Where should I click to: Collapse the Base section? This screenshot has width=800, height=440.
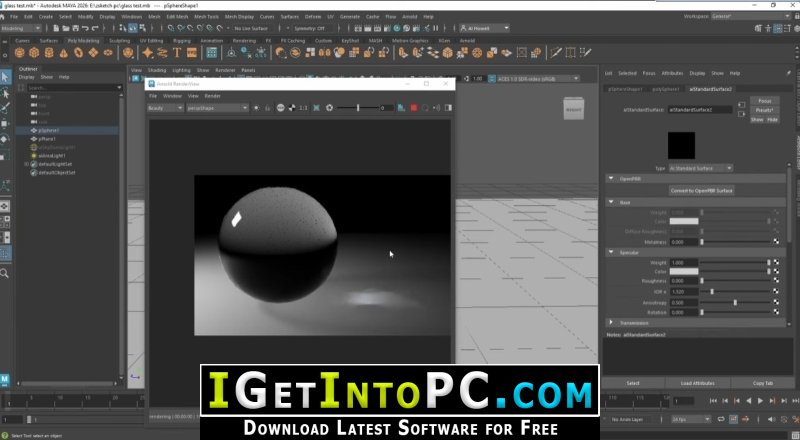tap(611, 202)
